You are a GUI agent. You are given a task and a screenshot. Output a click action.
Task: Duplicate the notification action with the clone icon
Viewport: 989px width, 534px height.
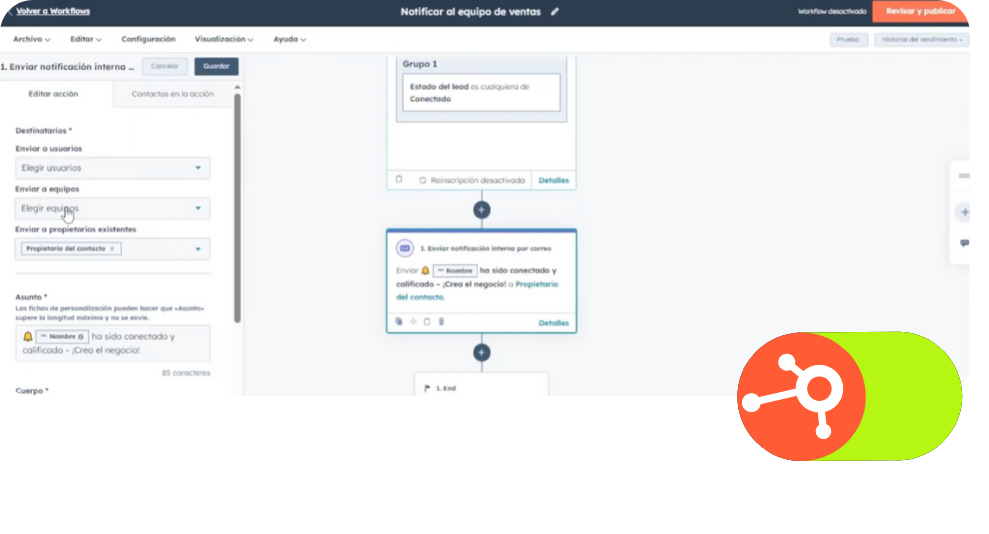point(399,322)
